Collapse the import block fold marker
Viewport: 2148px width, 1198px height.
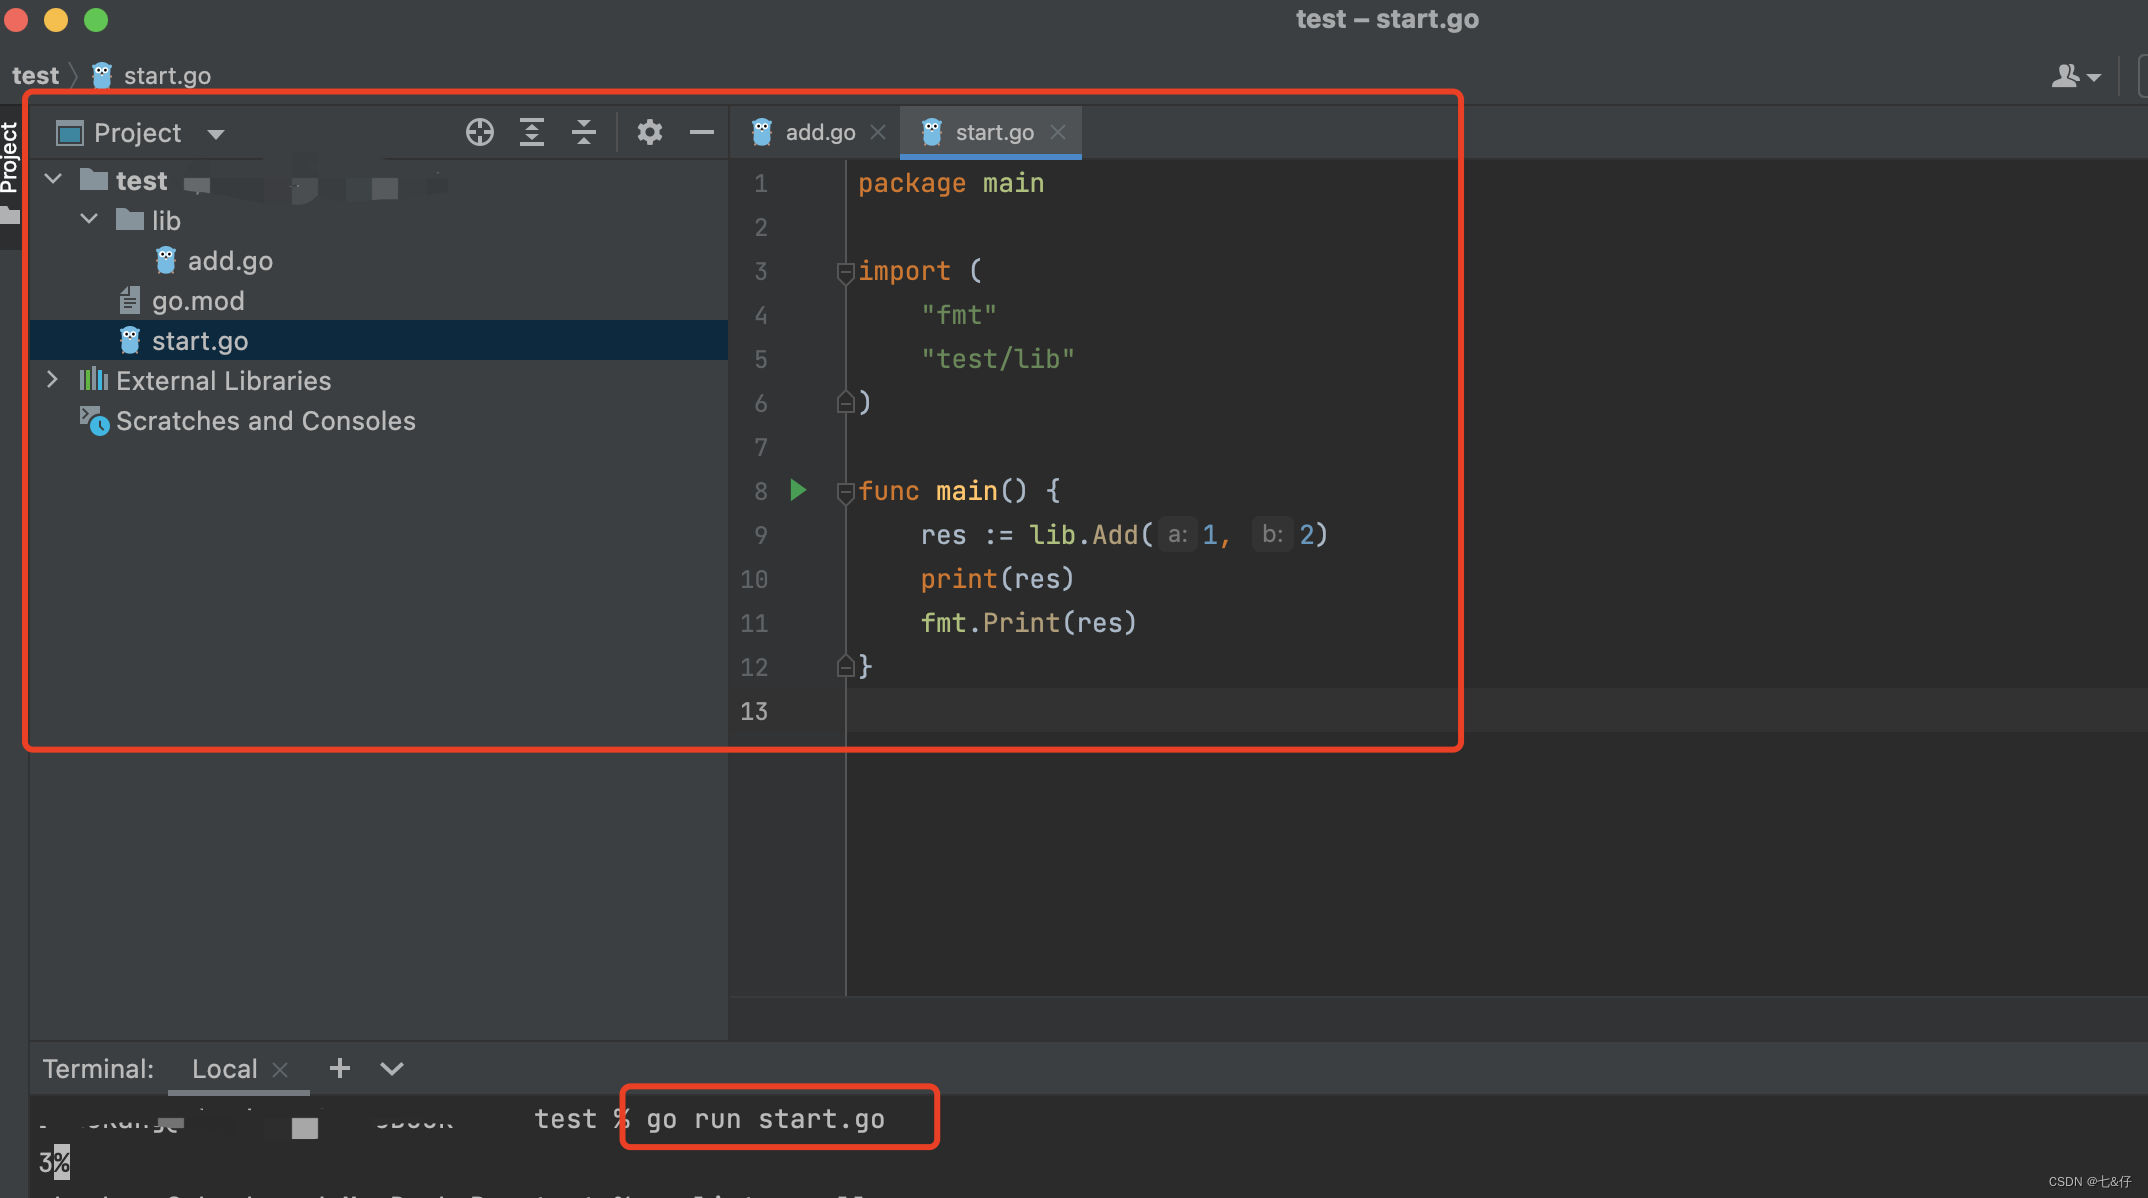(845, 271)
